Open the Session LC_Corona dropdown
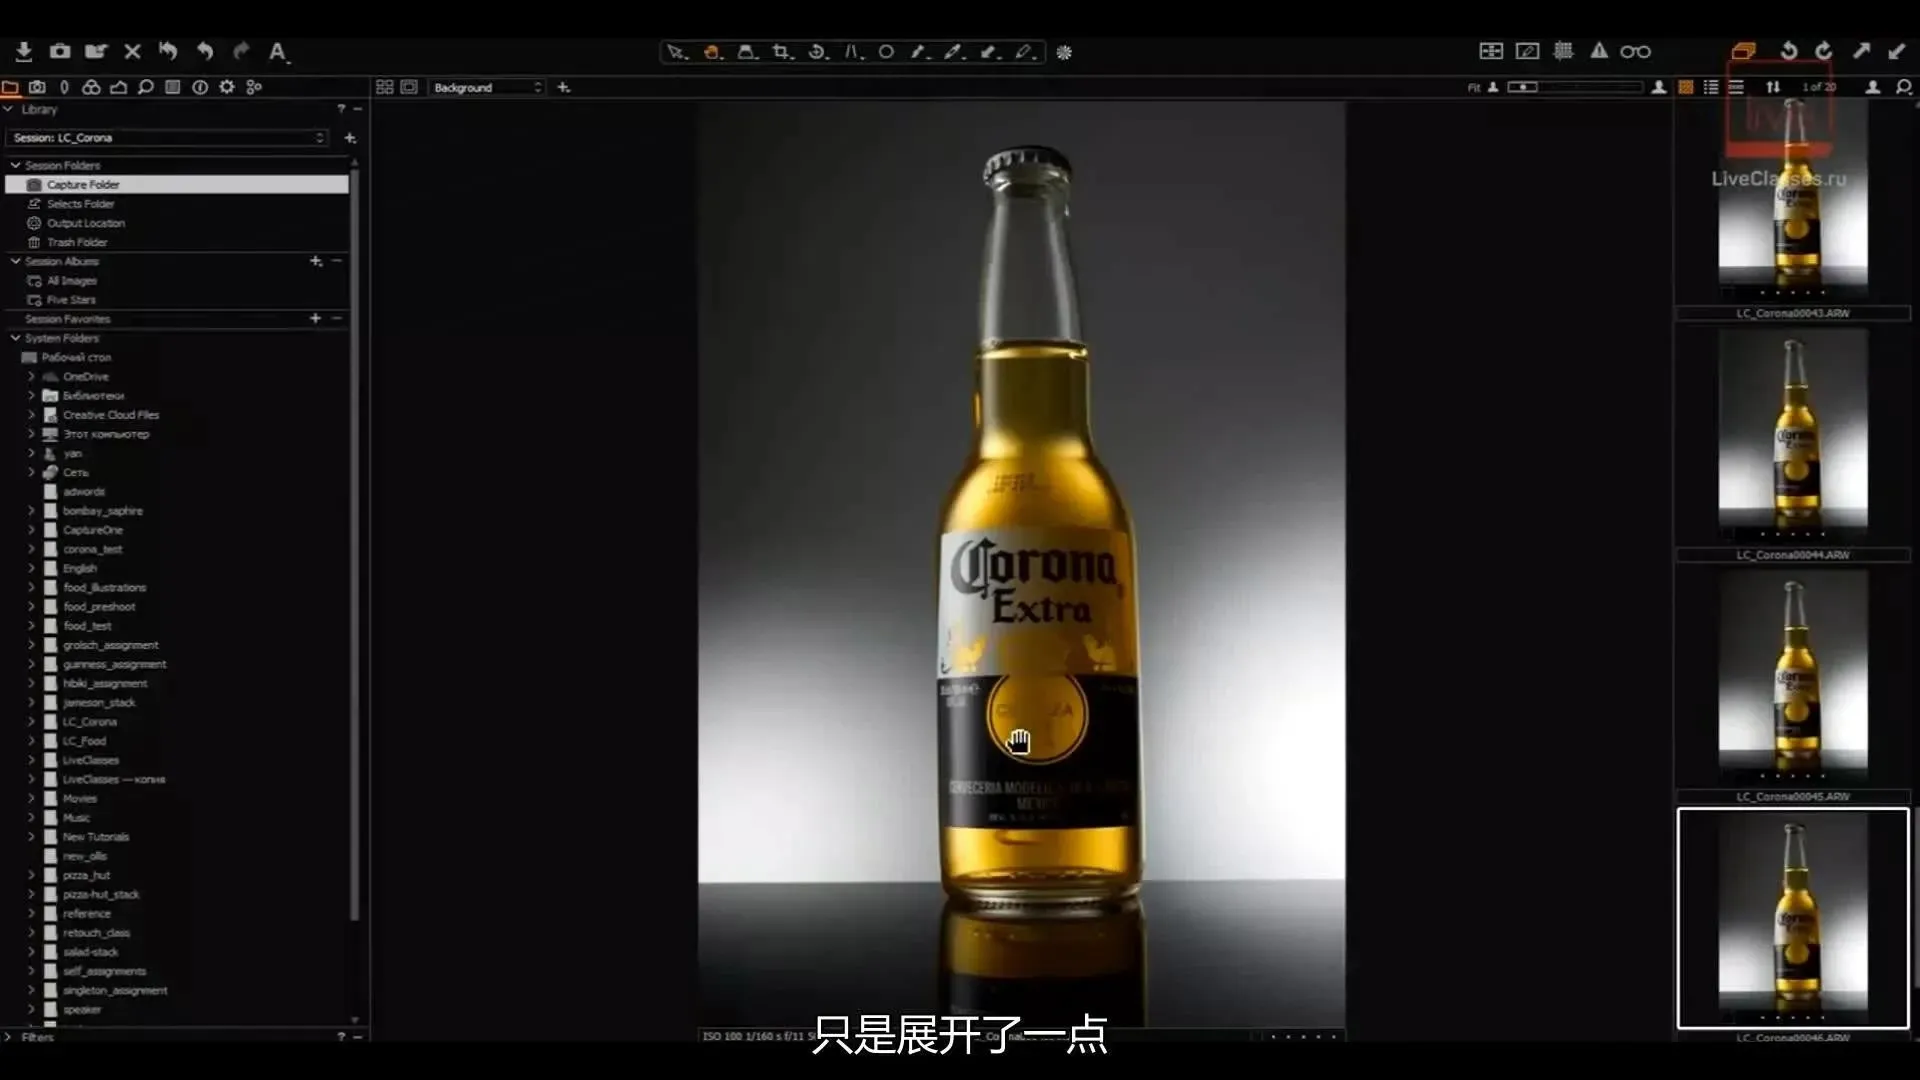Viewport: 1920px width, 1080px height. [x=167, y=138]
